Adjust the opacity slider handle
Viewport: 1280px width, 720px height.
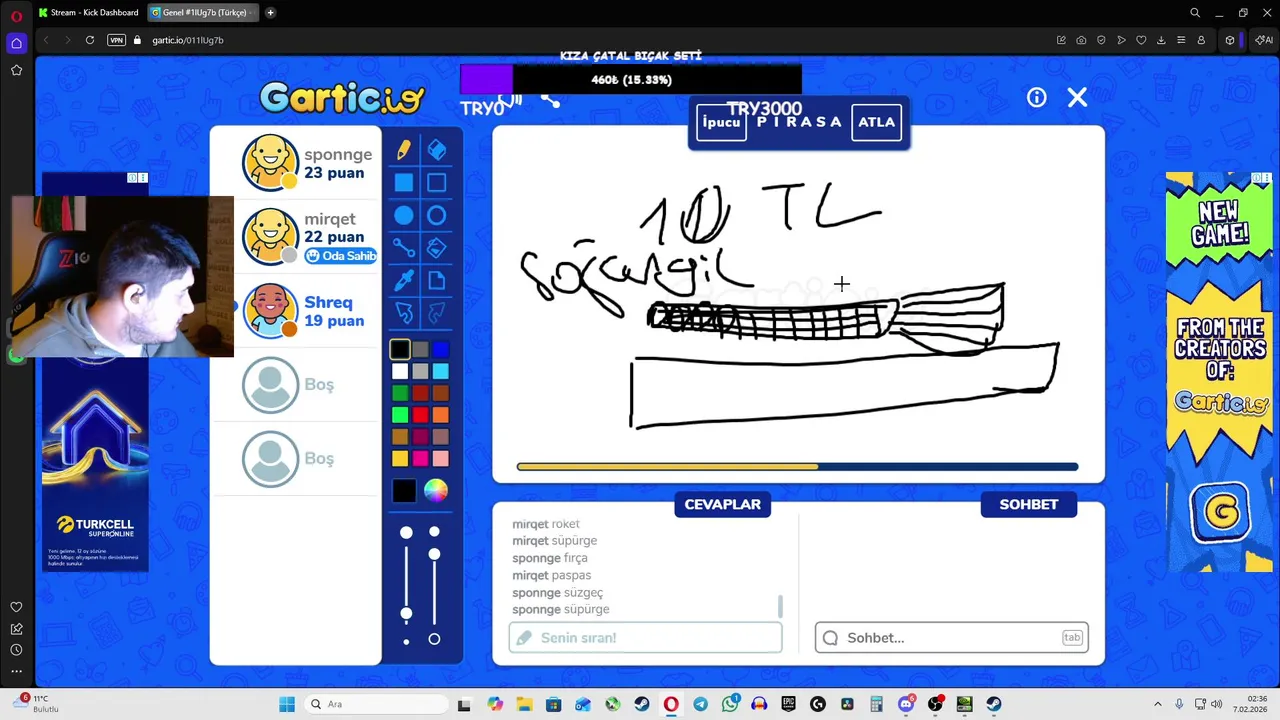coord(434,554)
